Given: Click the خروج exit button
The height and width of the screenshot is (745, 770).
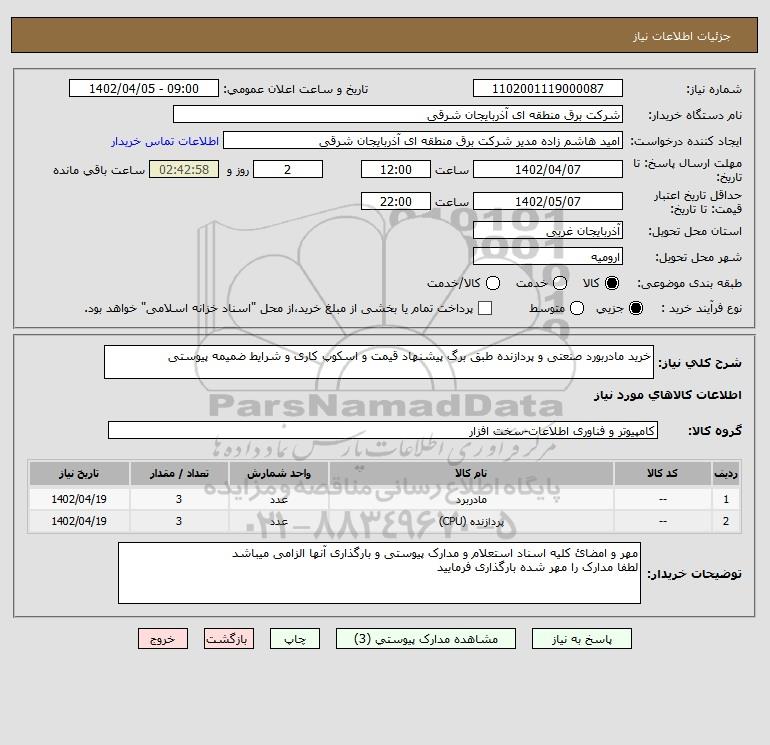Looking at the screenshot, I should pyautogui.click(x=163, y=639).
